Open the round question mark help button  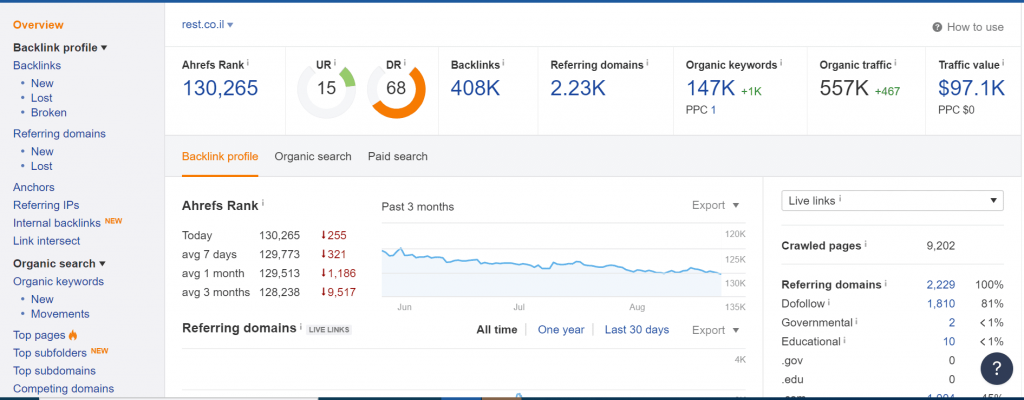(997, 368)
